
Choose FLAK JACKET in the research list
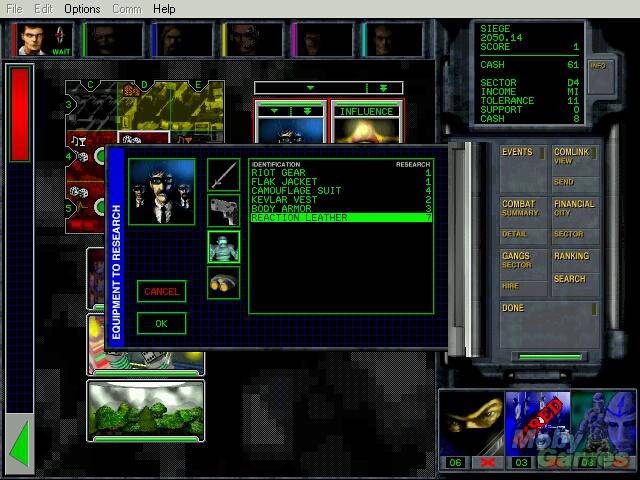(341, 182)
